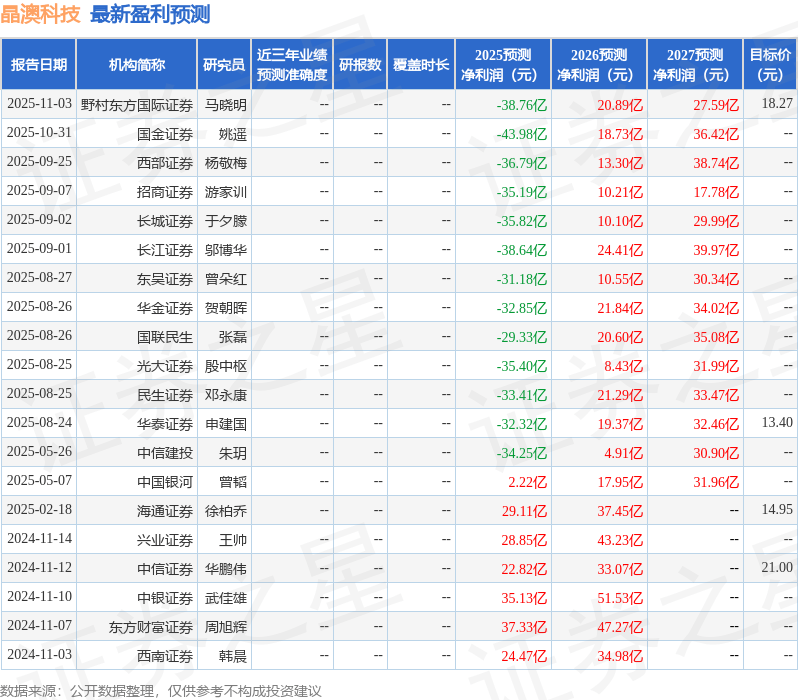The height and width of the screenshot is (700, 798).
Task: Select the 近三年业绩预测准确度 column header
Action: click(x=291, y=65)
